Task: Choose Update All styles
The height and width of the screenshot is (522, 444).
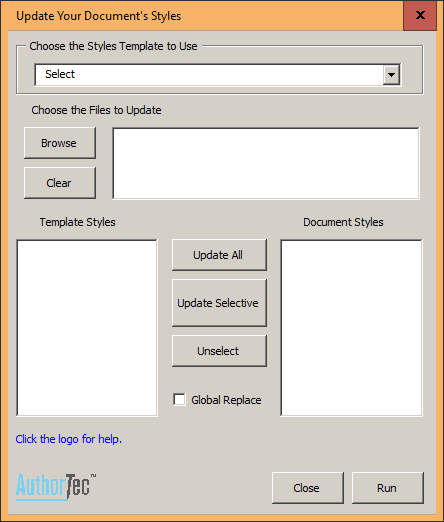Action: [219, 255]
